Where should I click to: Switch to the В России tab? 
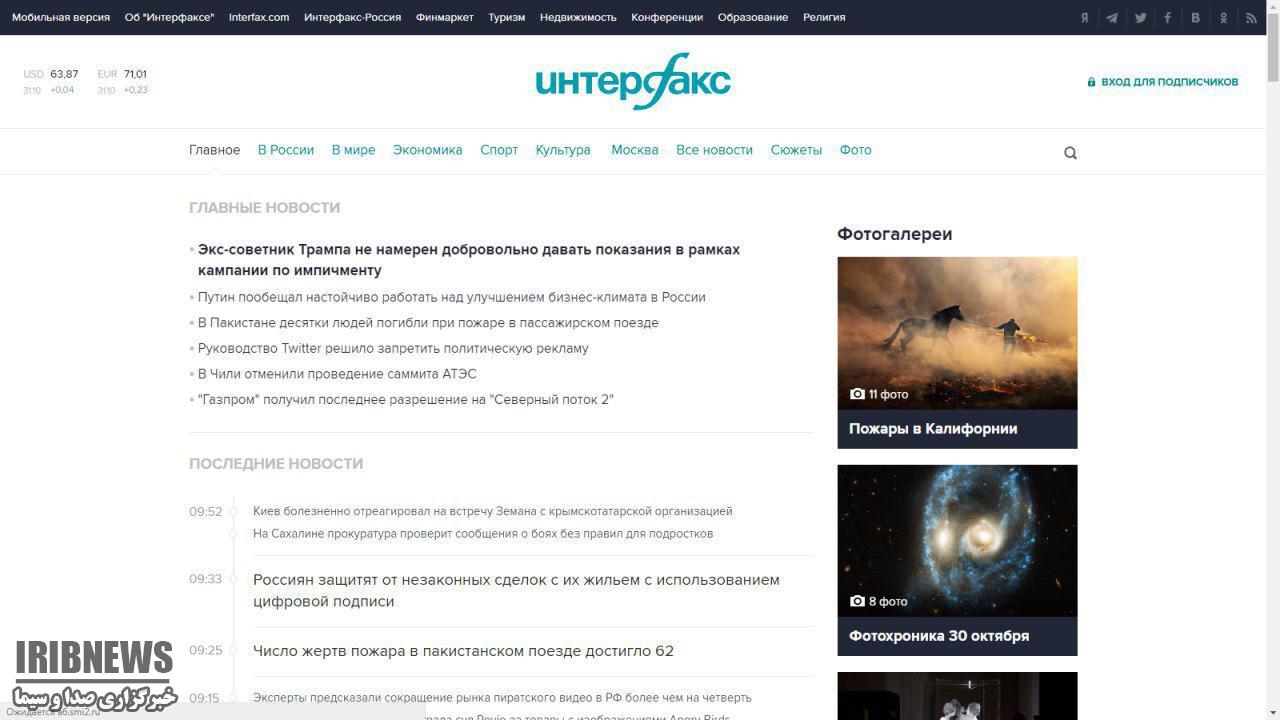click(x=285, y=150)
